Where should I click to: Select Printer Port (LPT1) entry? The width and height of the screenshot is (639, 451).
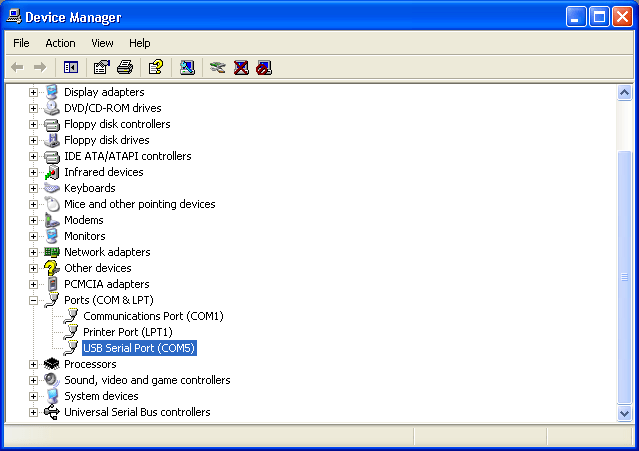tap(128, 332)
